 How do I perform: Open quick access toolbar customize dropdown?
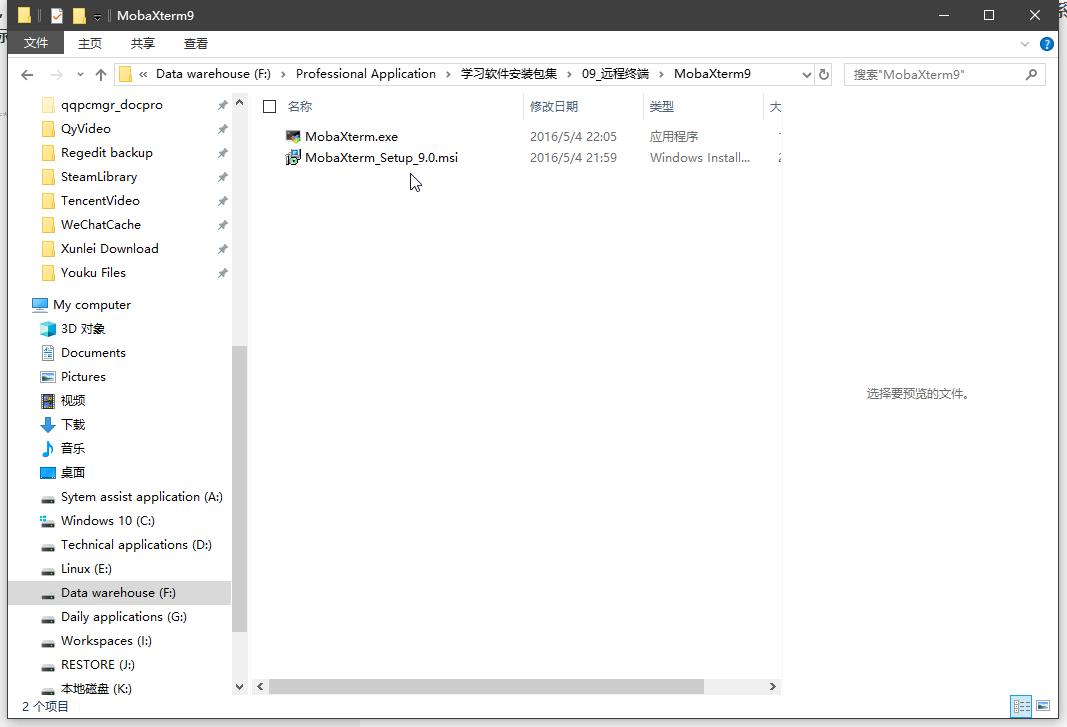click(x=97, y=16)
